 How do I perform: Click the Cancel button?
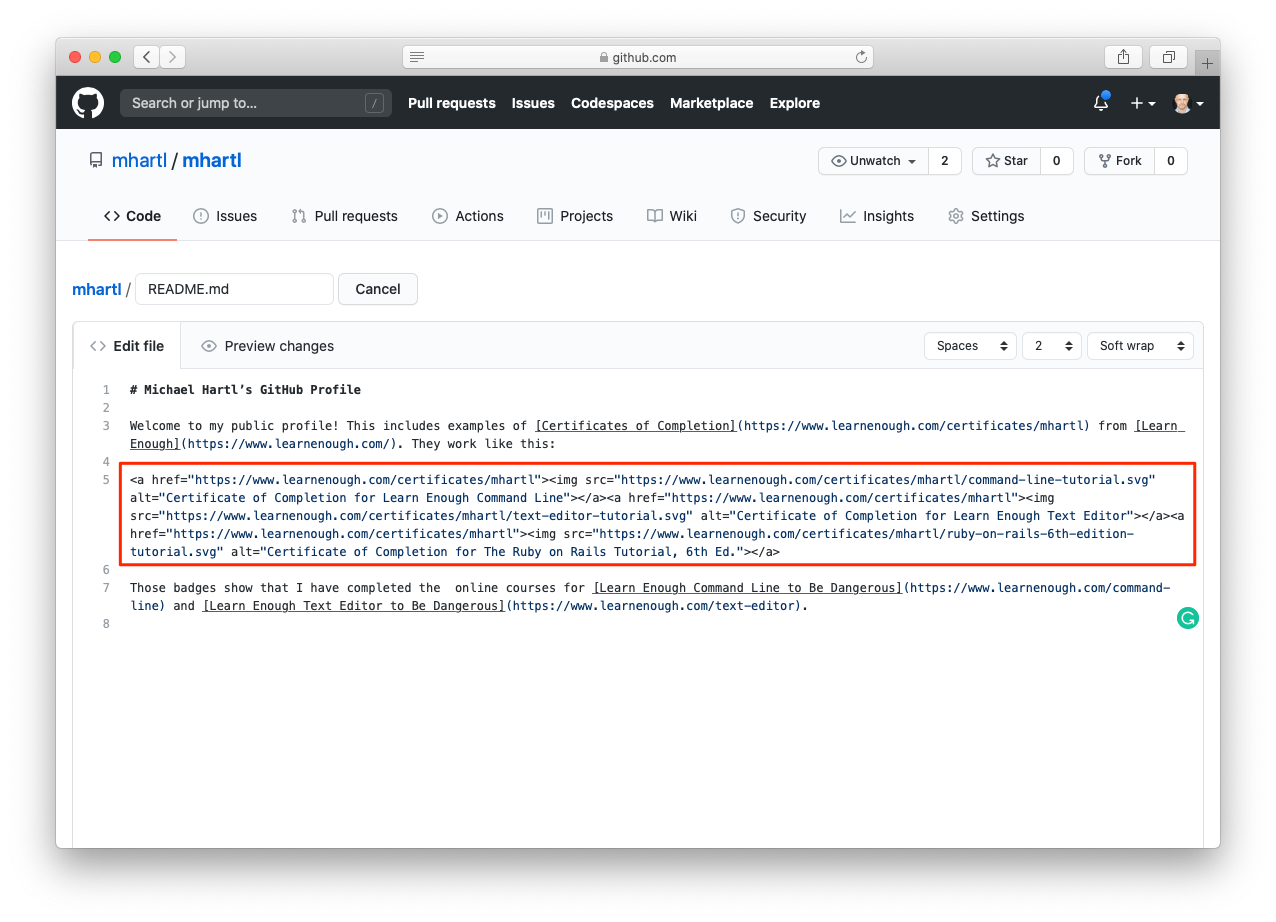click(377, 289)
